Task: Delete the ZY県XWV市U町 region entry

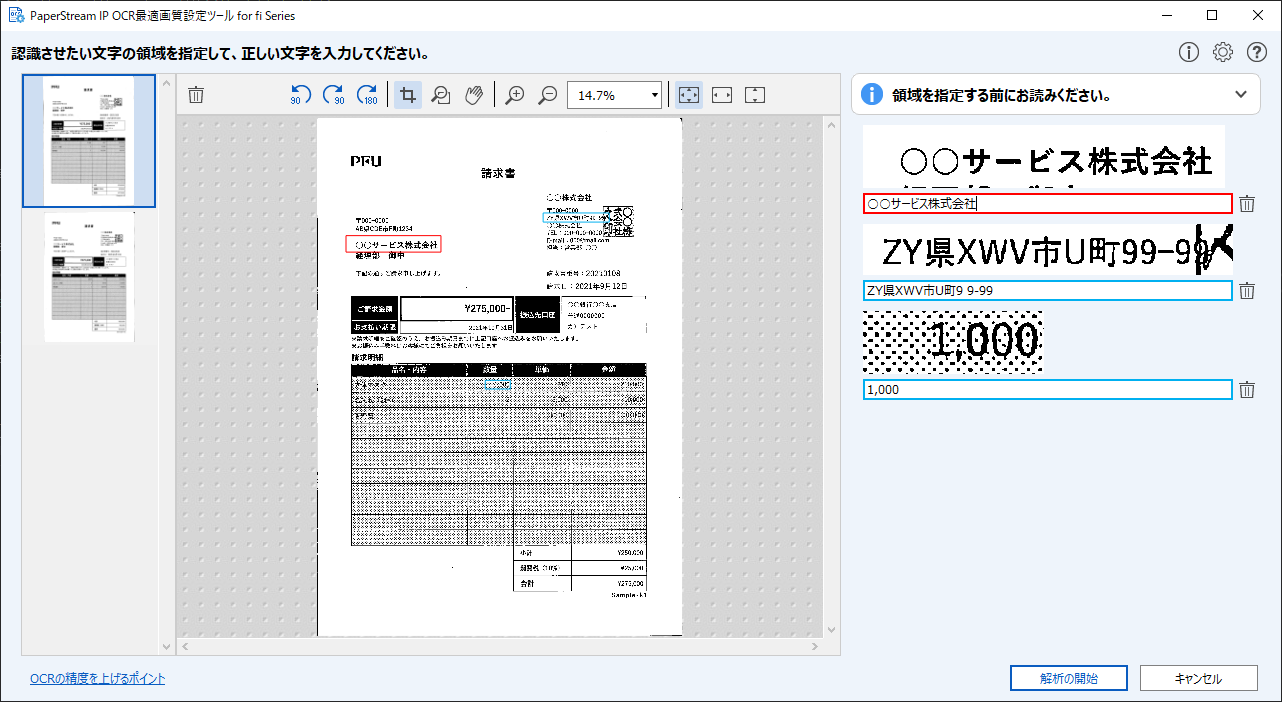Action: click(1247, 291)
